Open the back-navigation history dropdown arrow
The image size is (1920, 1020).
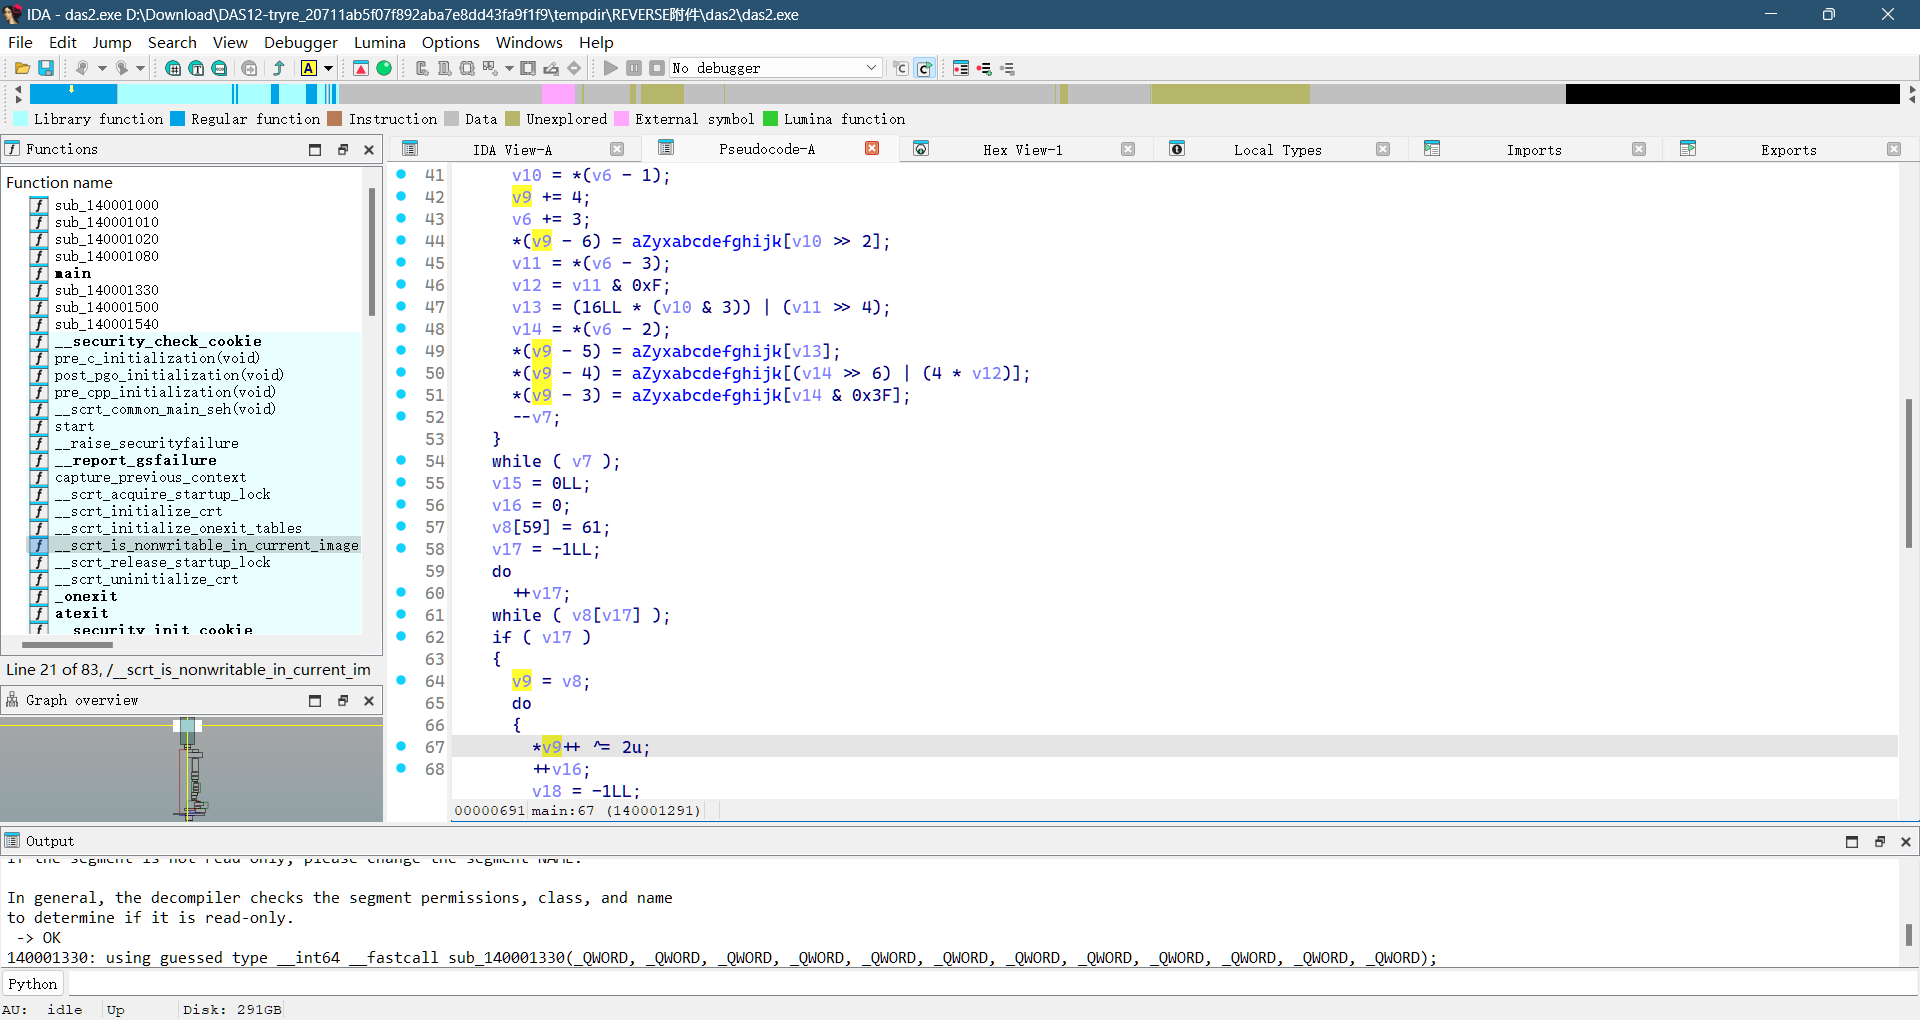102,68
